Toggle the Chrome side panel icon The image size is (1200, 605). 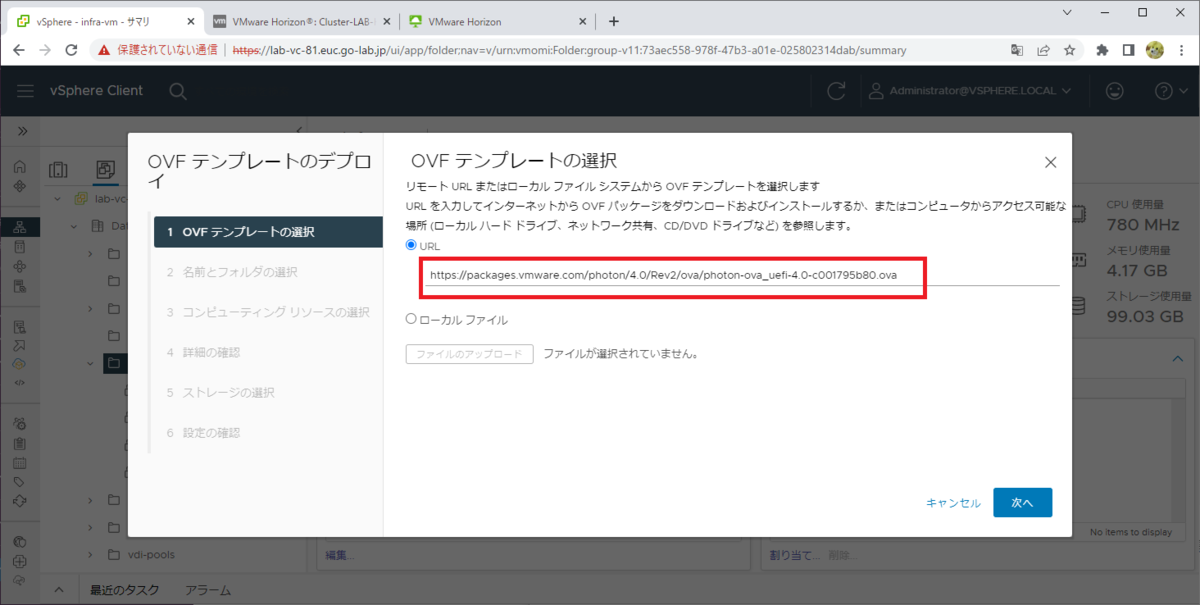click(x=1128, y=50)
